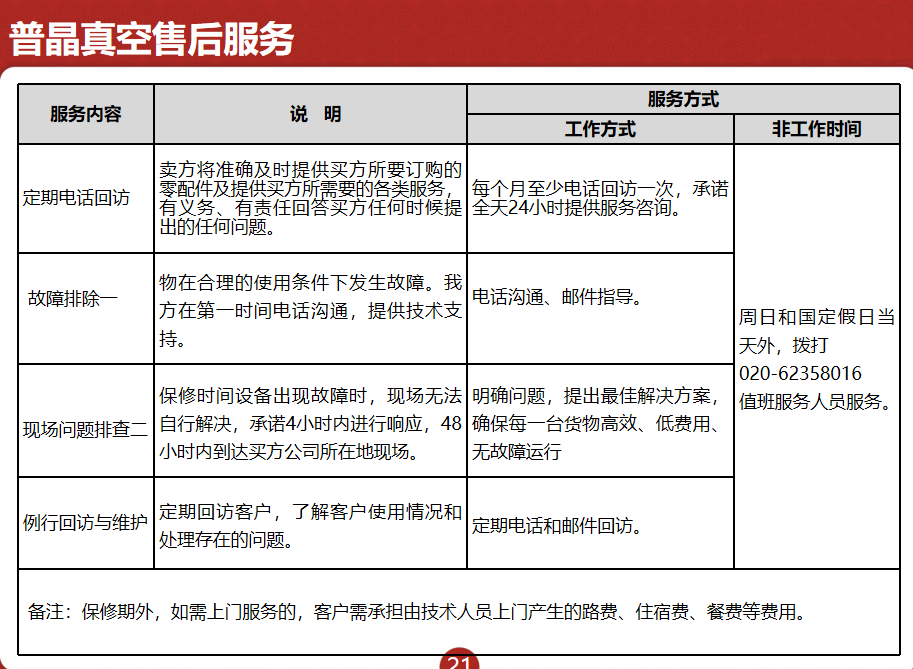
Task: Select the 服务内容 header cell
Action: pos(86,114)
